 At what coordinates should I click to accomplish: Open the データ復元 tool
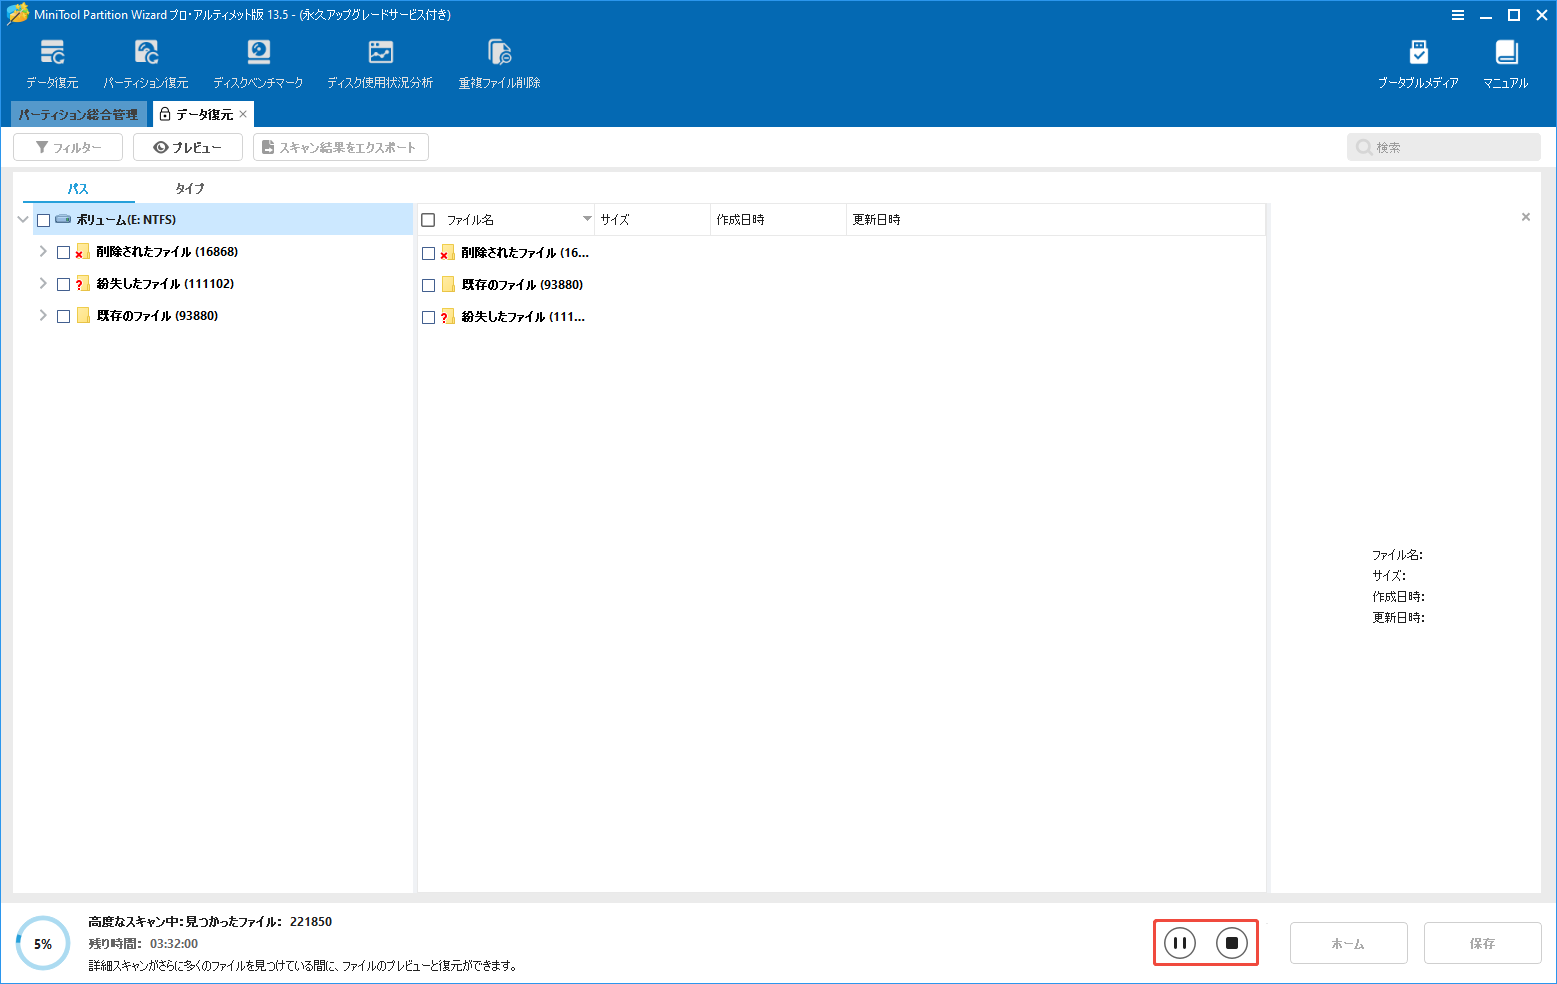pos(52,62)
